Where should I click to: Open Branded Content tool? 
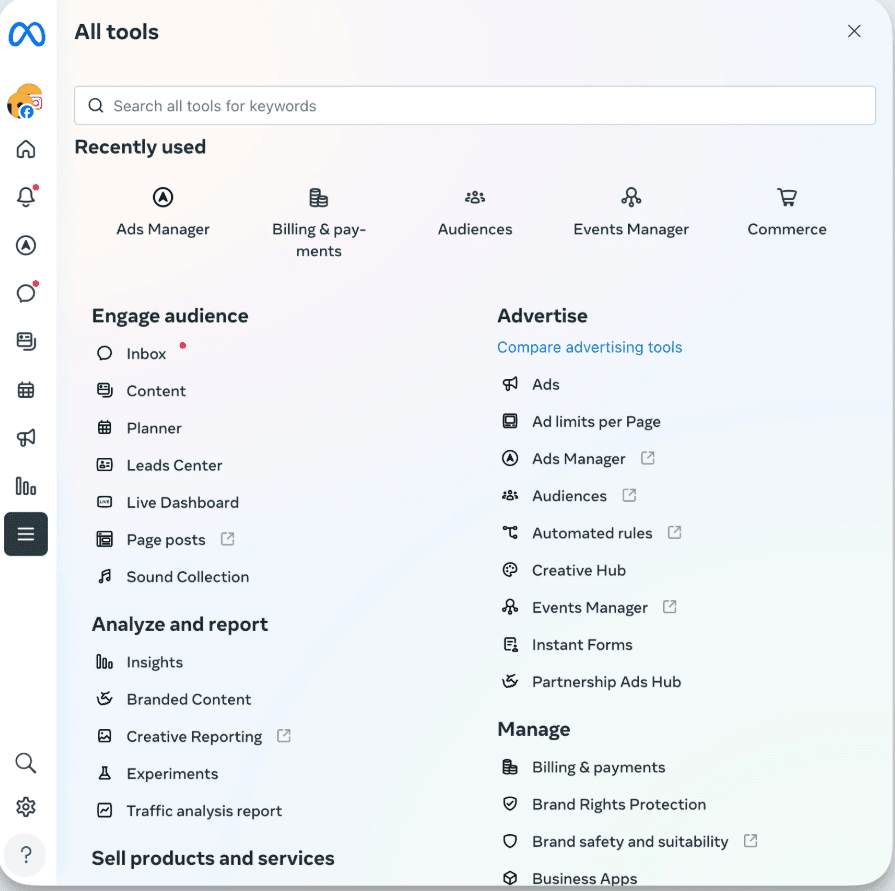tap(174, 699)
